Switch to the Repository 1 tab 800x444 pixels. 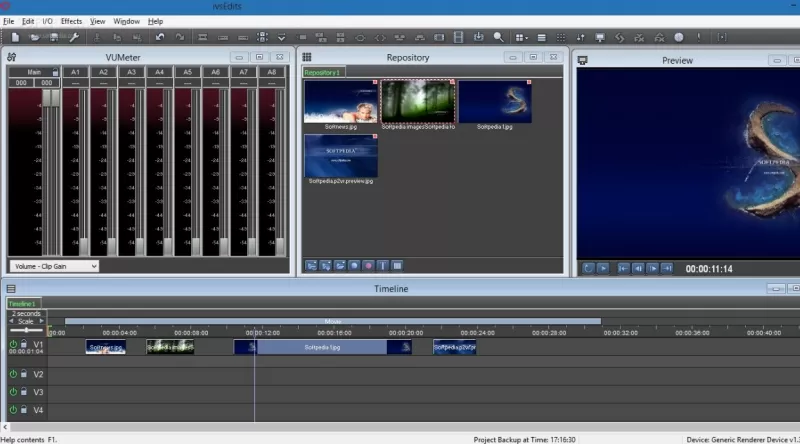click(323, 73)
